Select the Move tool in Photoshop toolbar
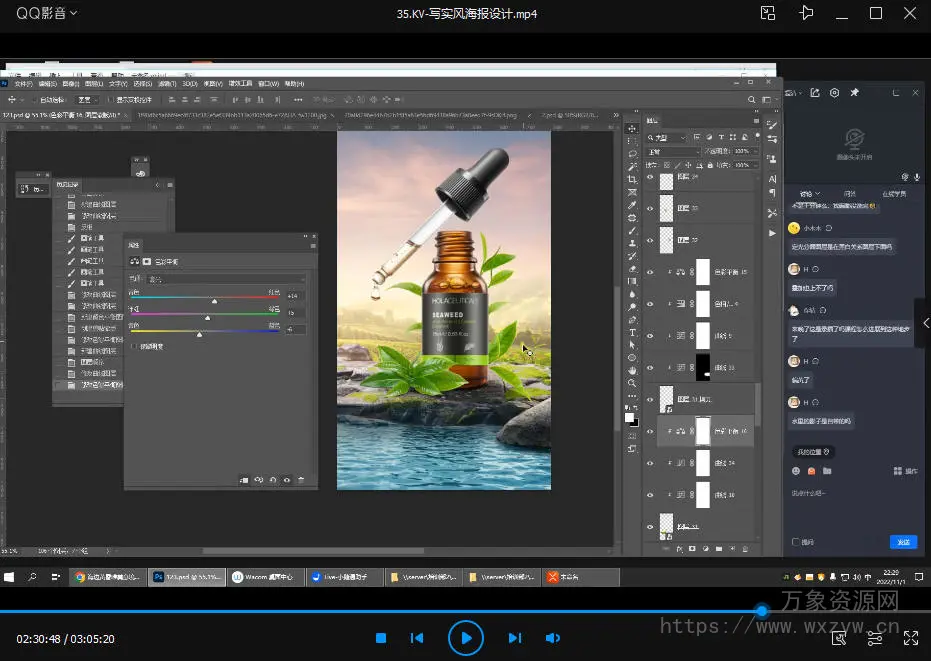 (x=632, y=129)
